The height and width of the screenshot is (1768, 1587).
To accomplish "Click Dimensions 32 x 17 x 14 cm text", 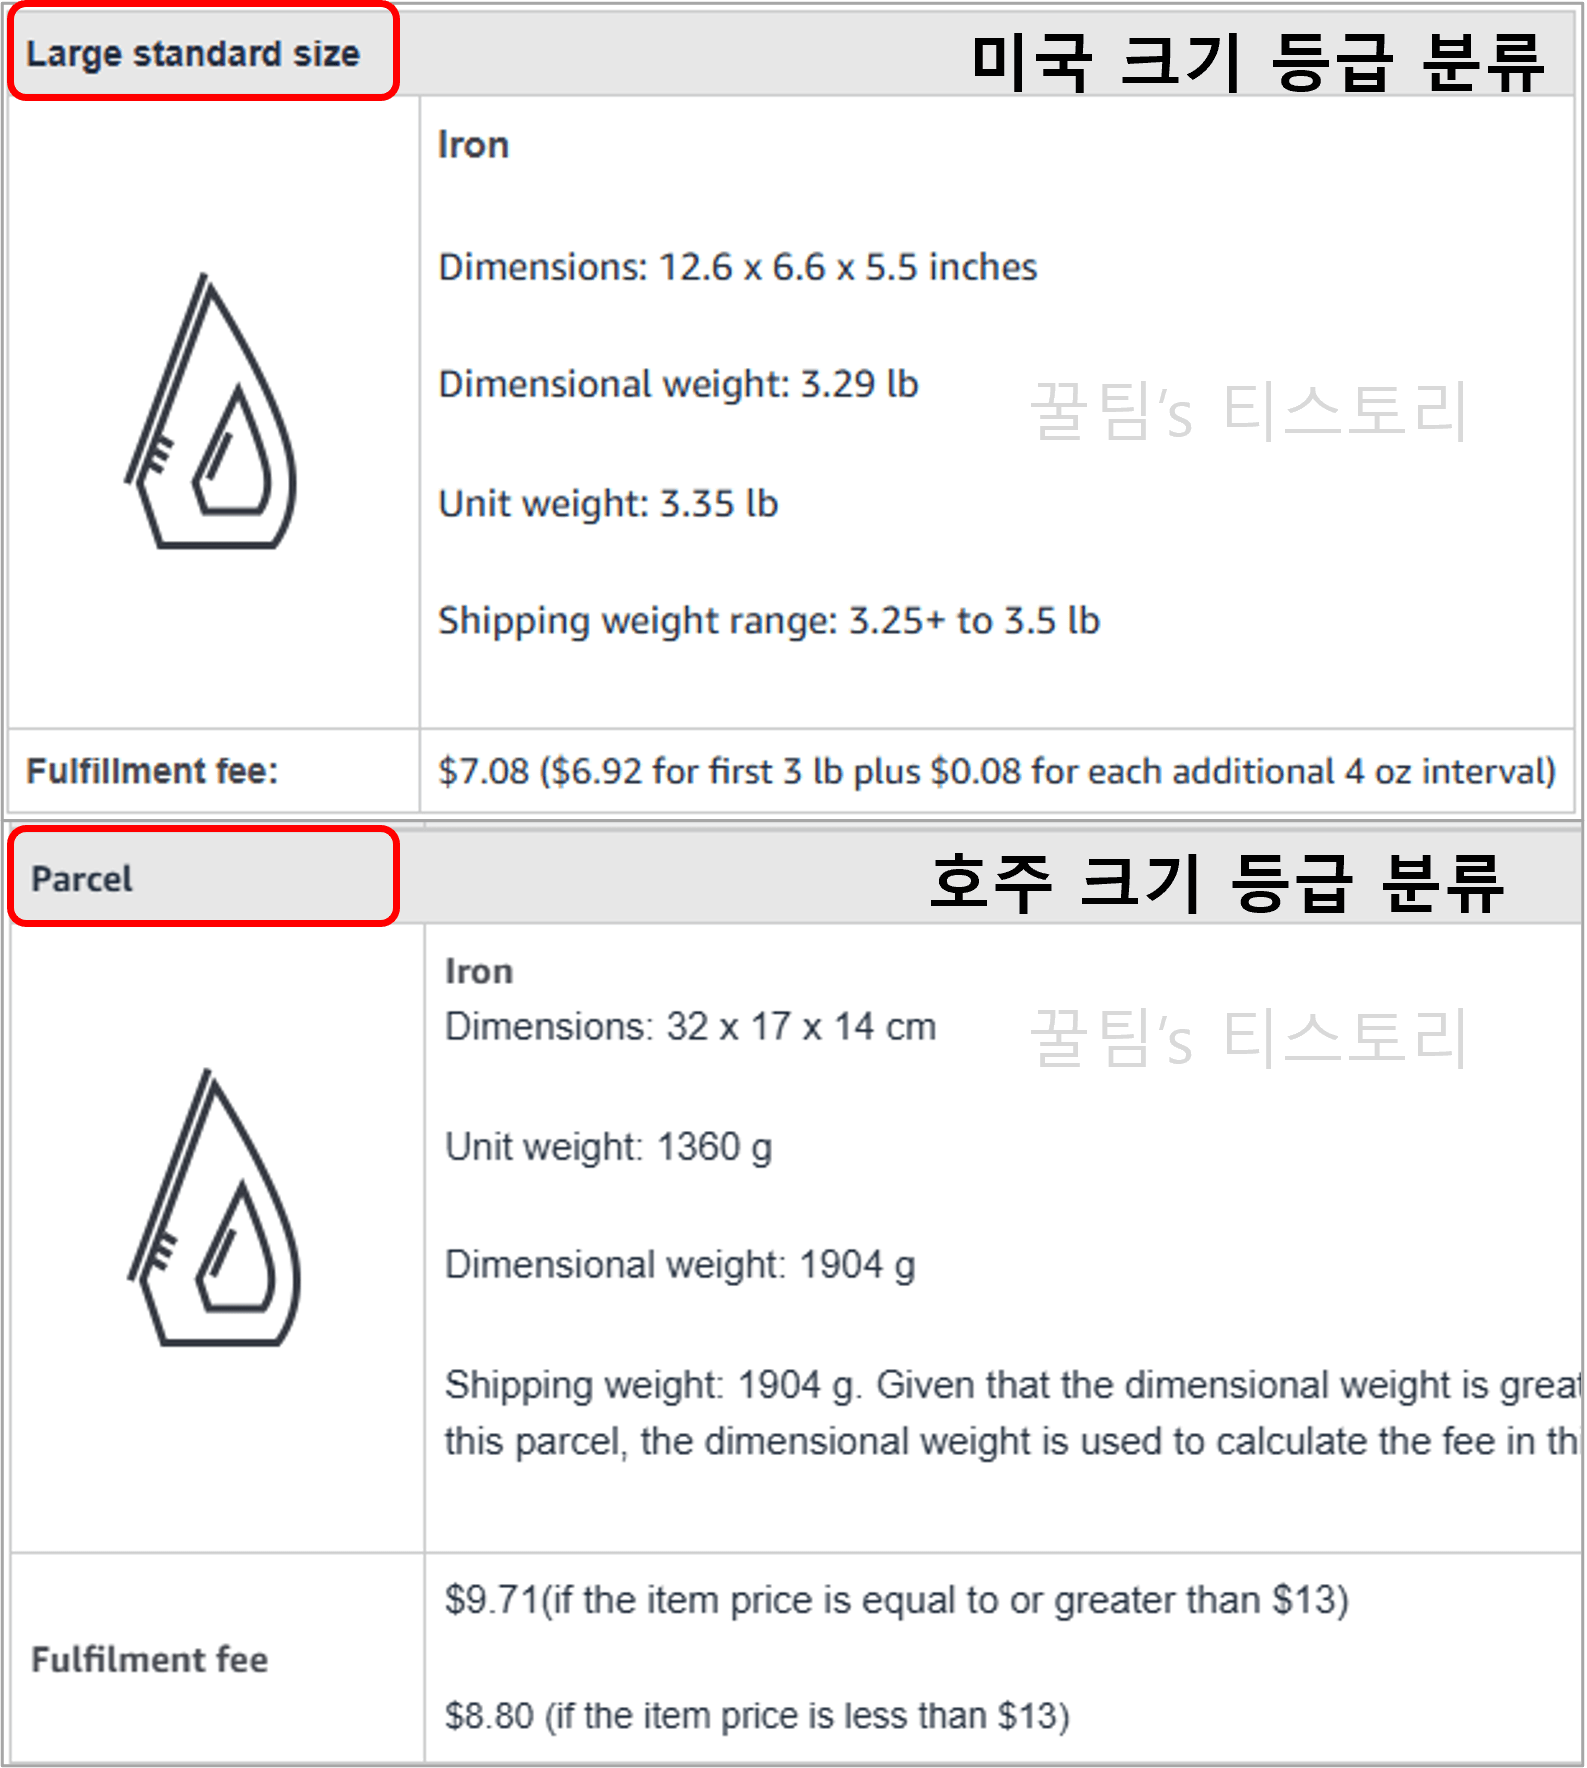I will 690,1027.
